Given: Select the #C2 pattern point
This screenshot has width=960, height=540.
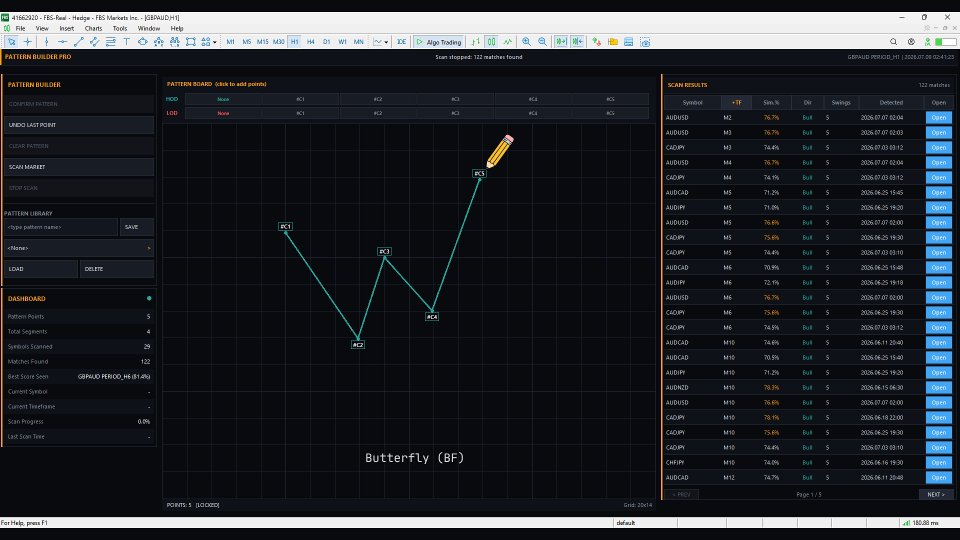Looking at the screenshot, I should tap(358, 345).
